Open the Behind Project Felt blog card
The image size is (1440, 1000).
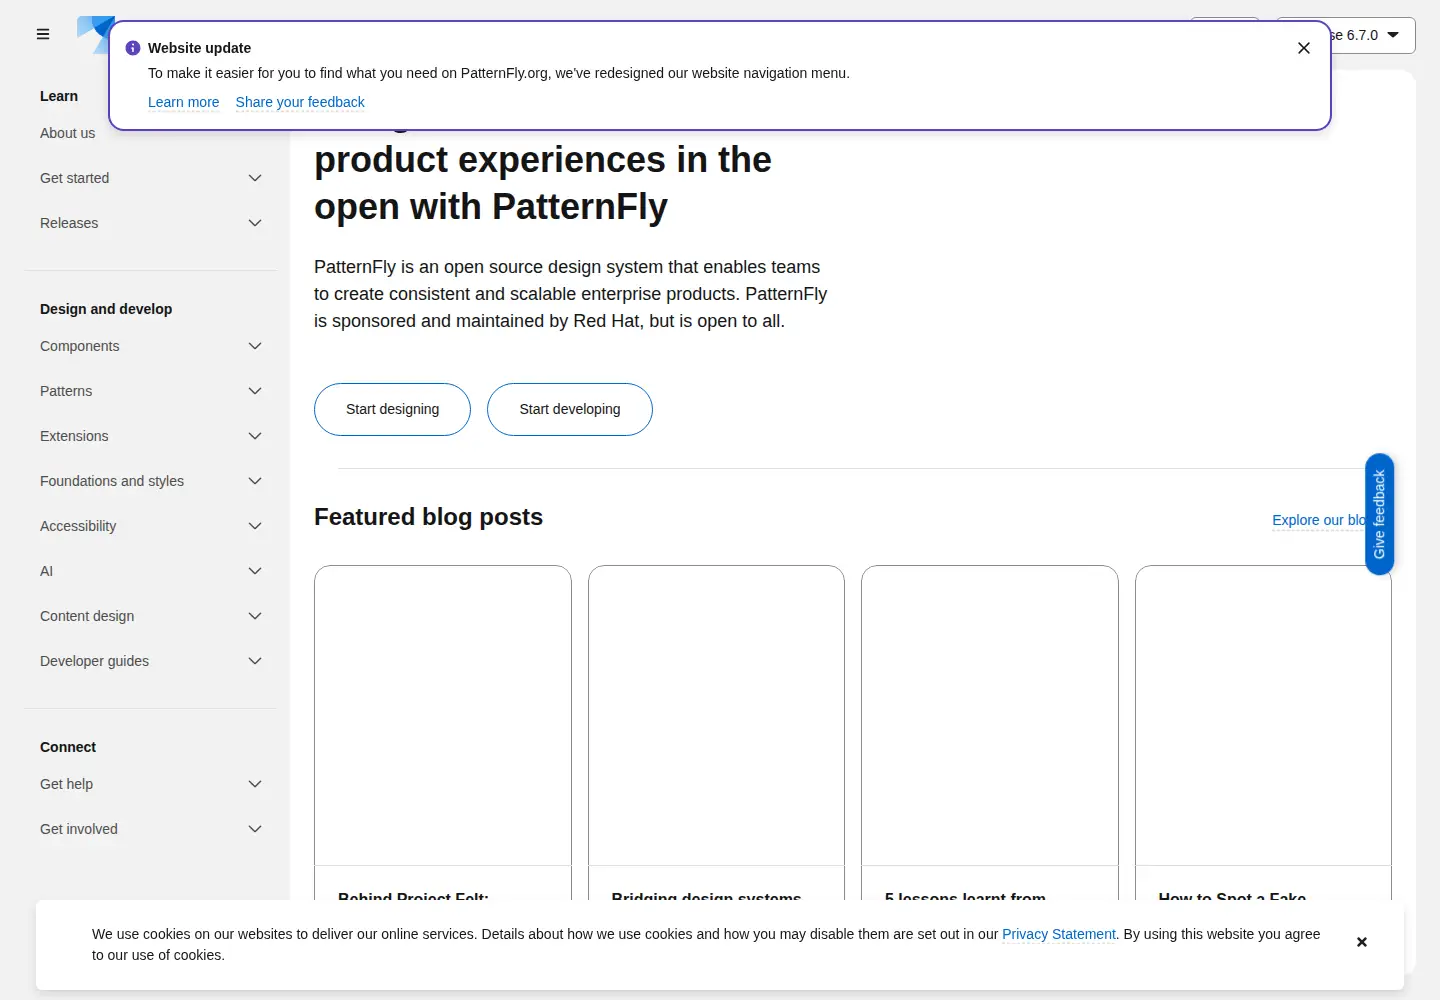443,732
